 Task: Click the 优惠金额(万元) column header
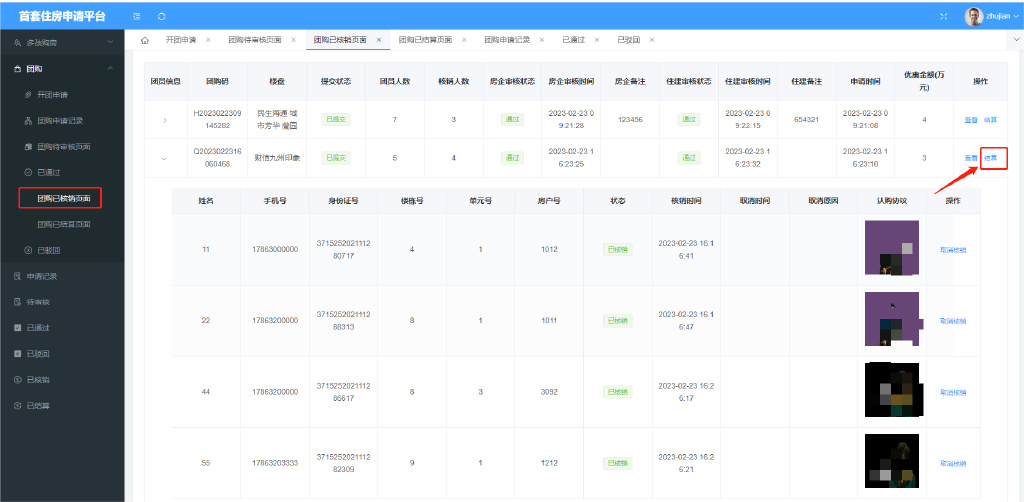(x=923, y=81)
